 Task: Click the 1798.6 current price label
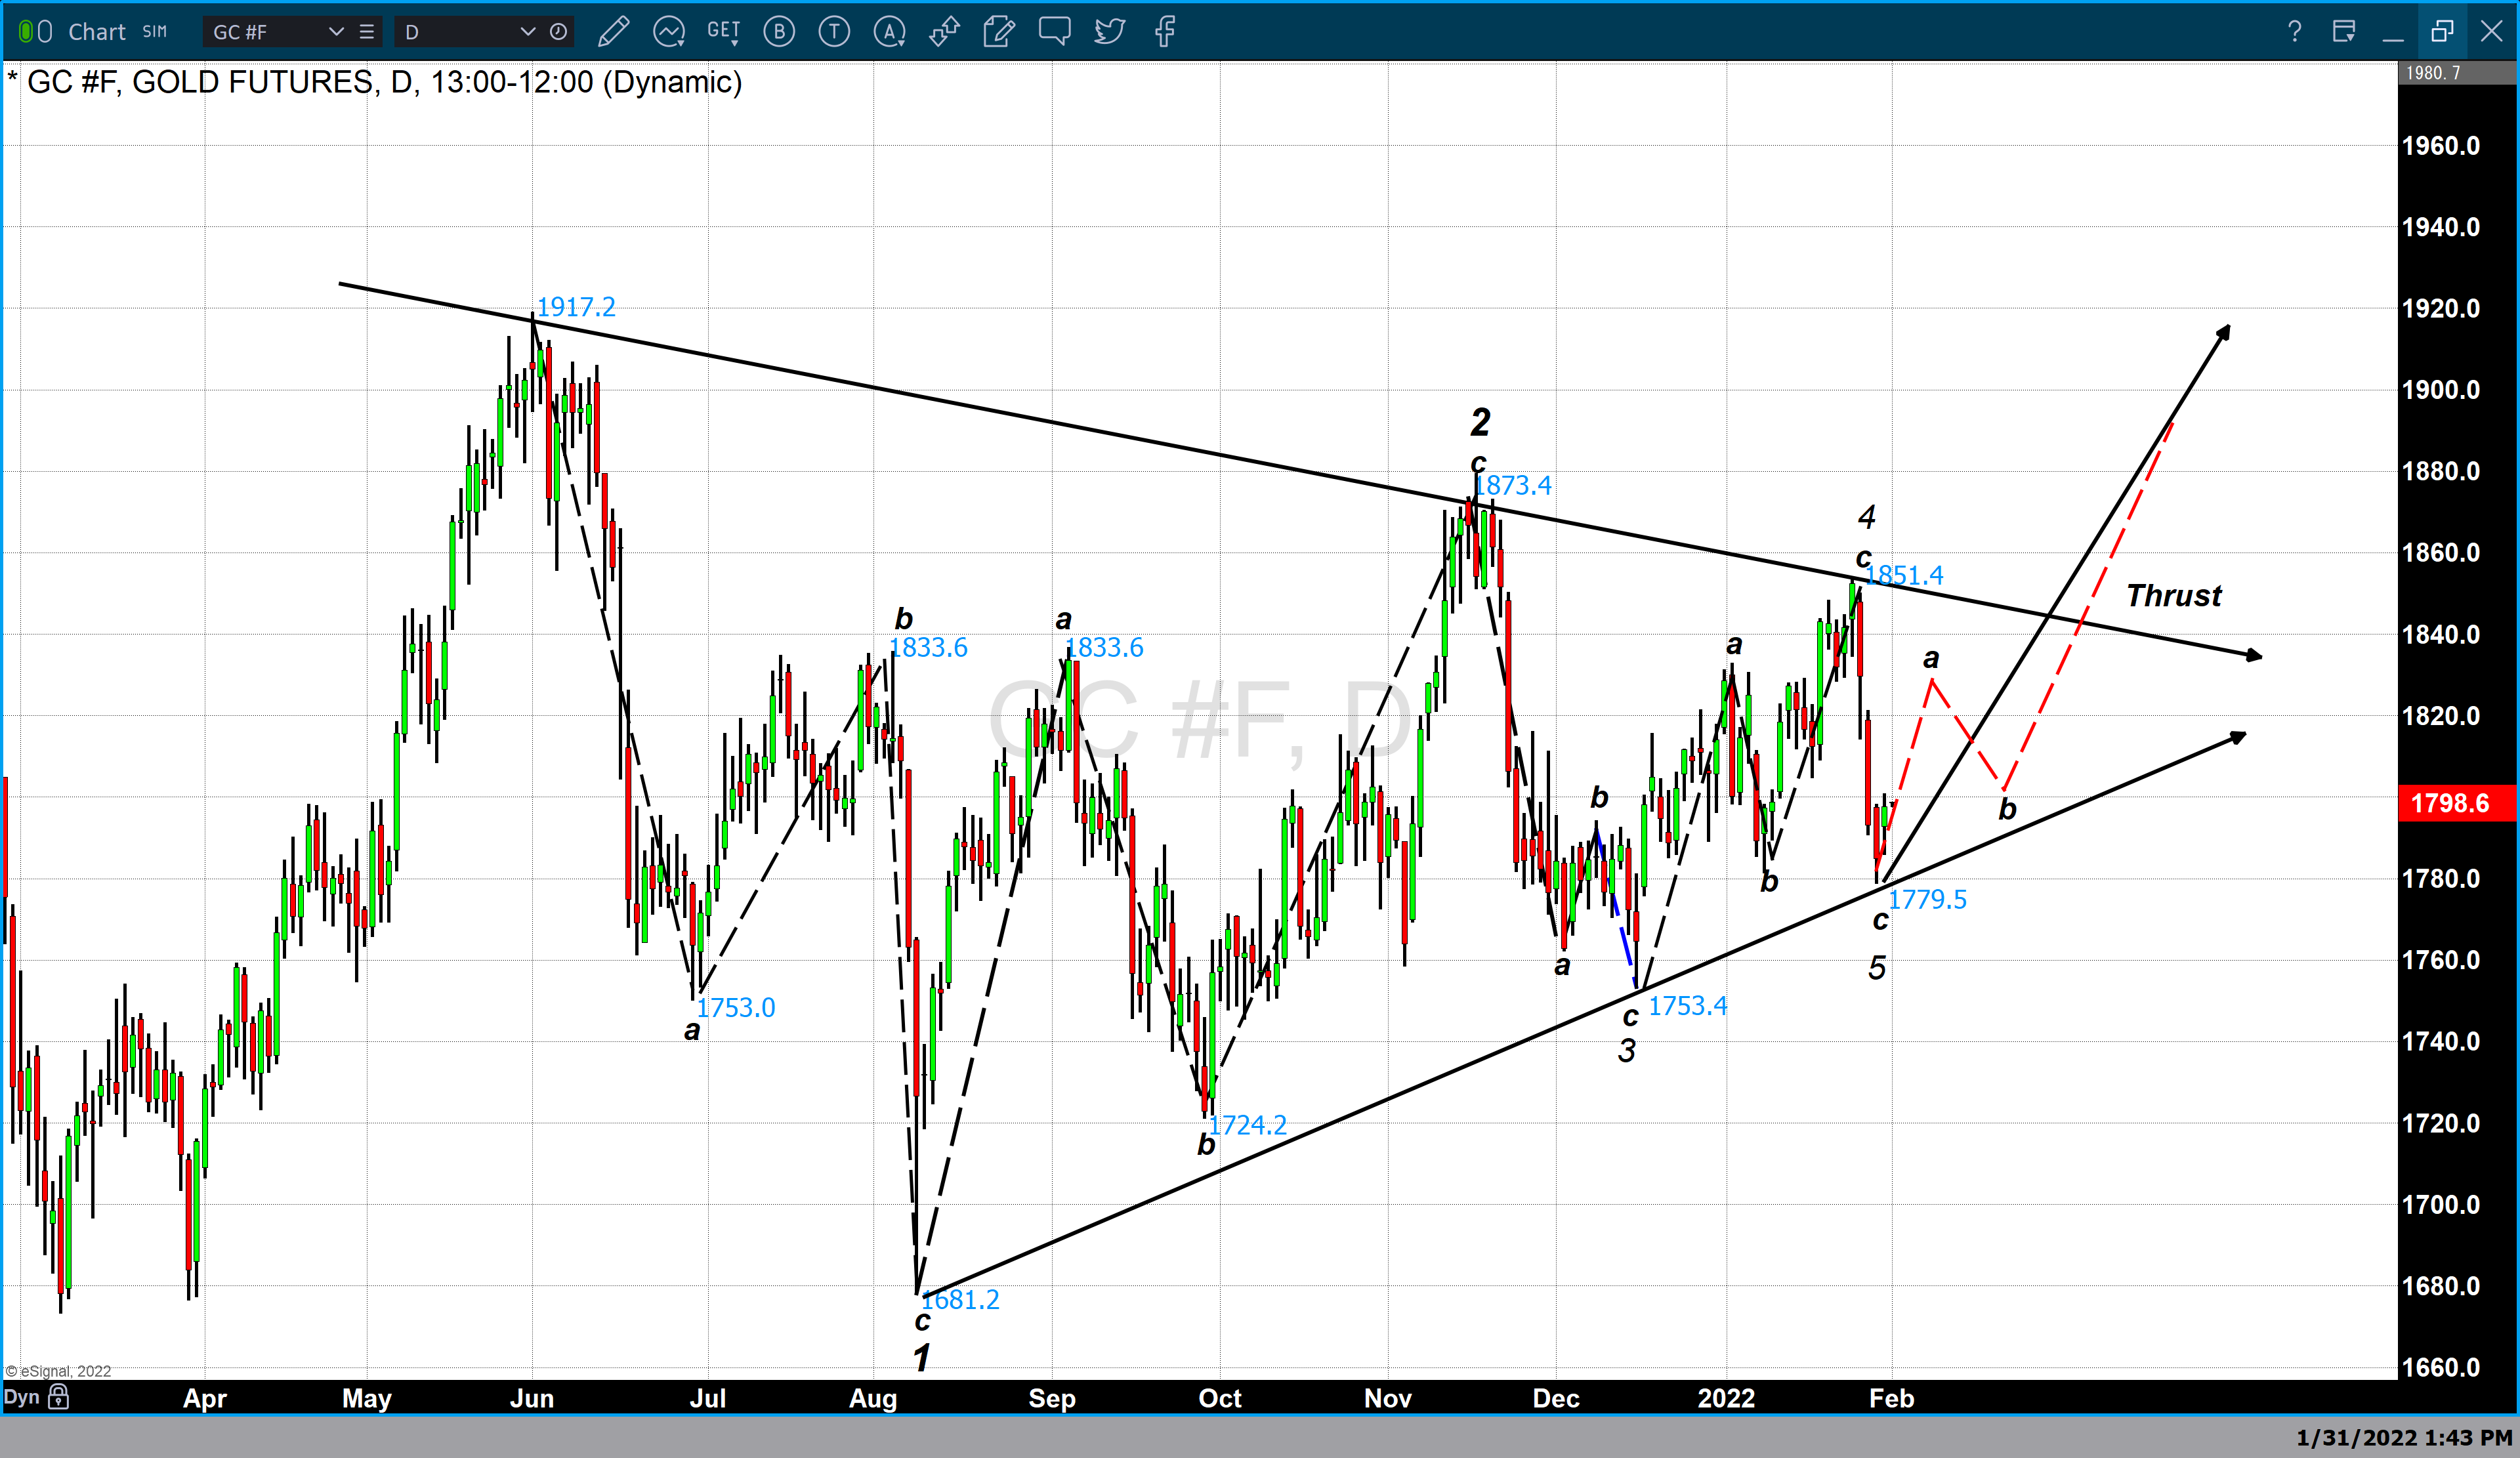point(2449,803)
